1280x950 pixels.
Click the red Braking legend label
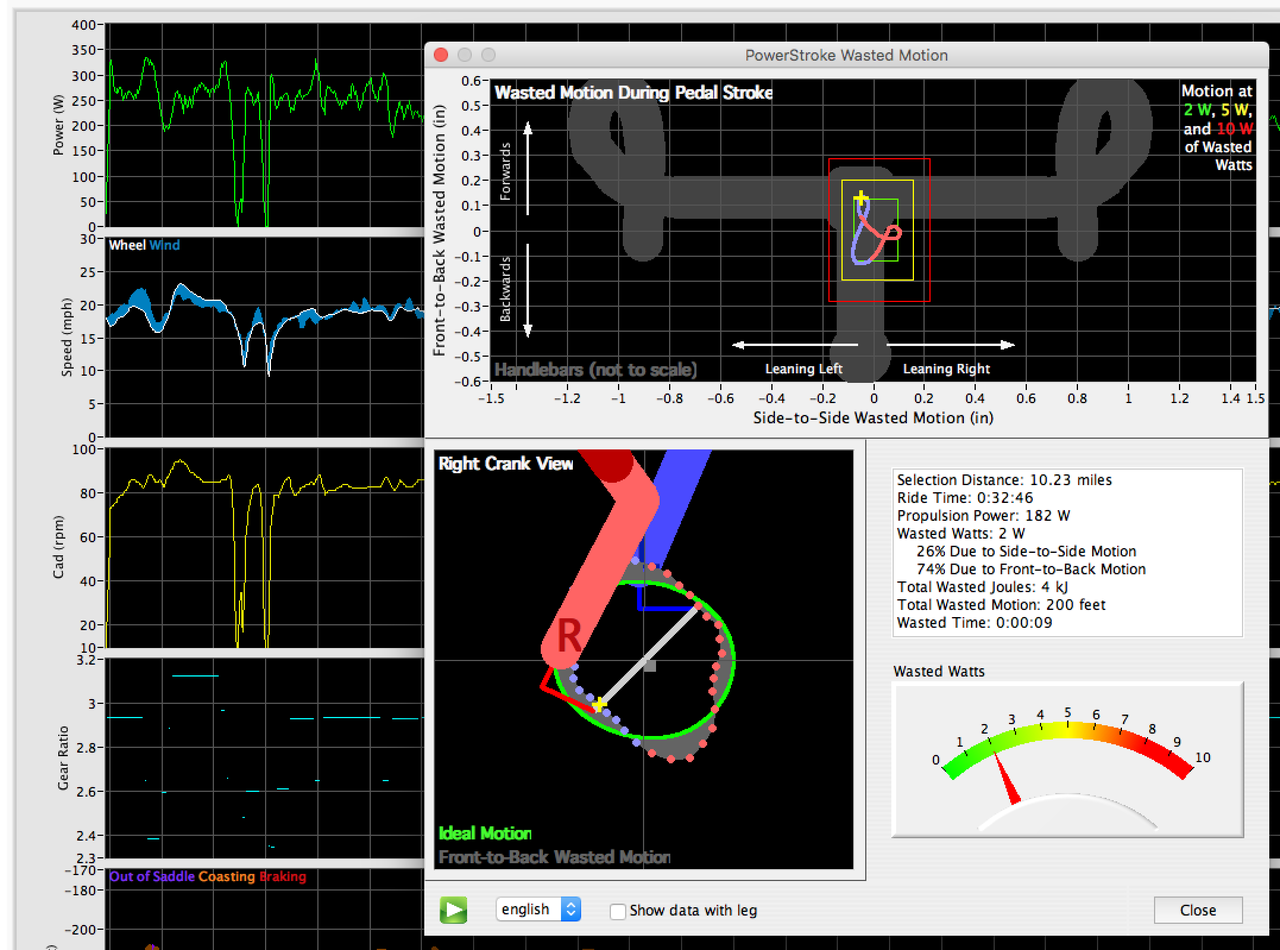click(x=282, y=877)
